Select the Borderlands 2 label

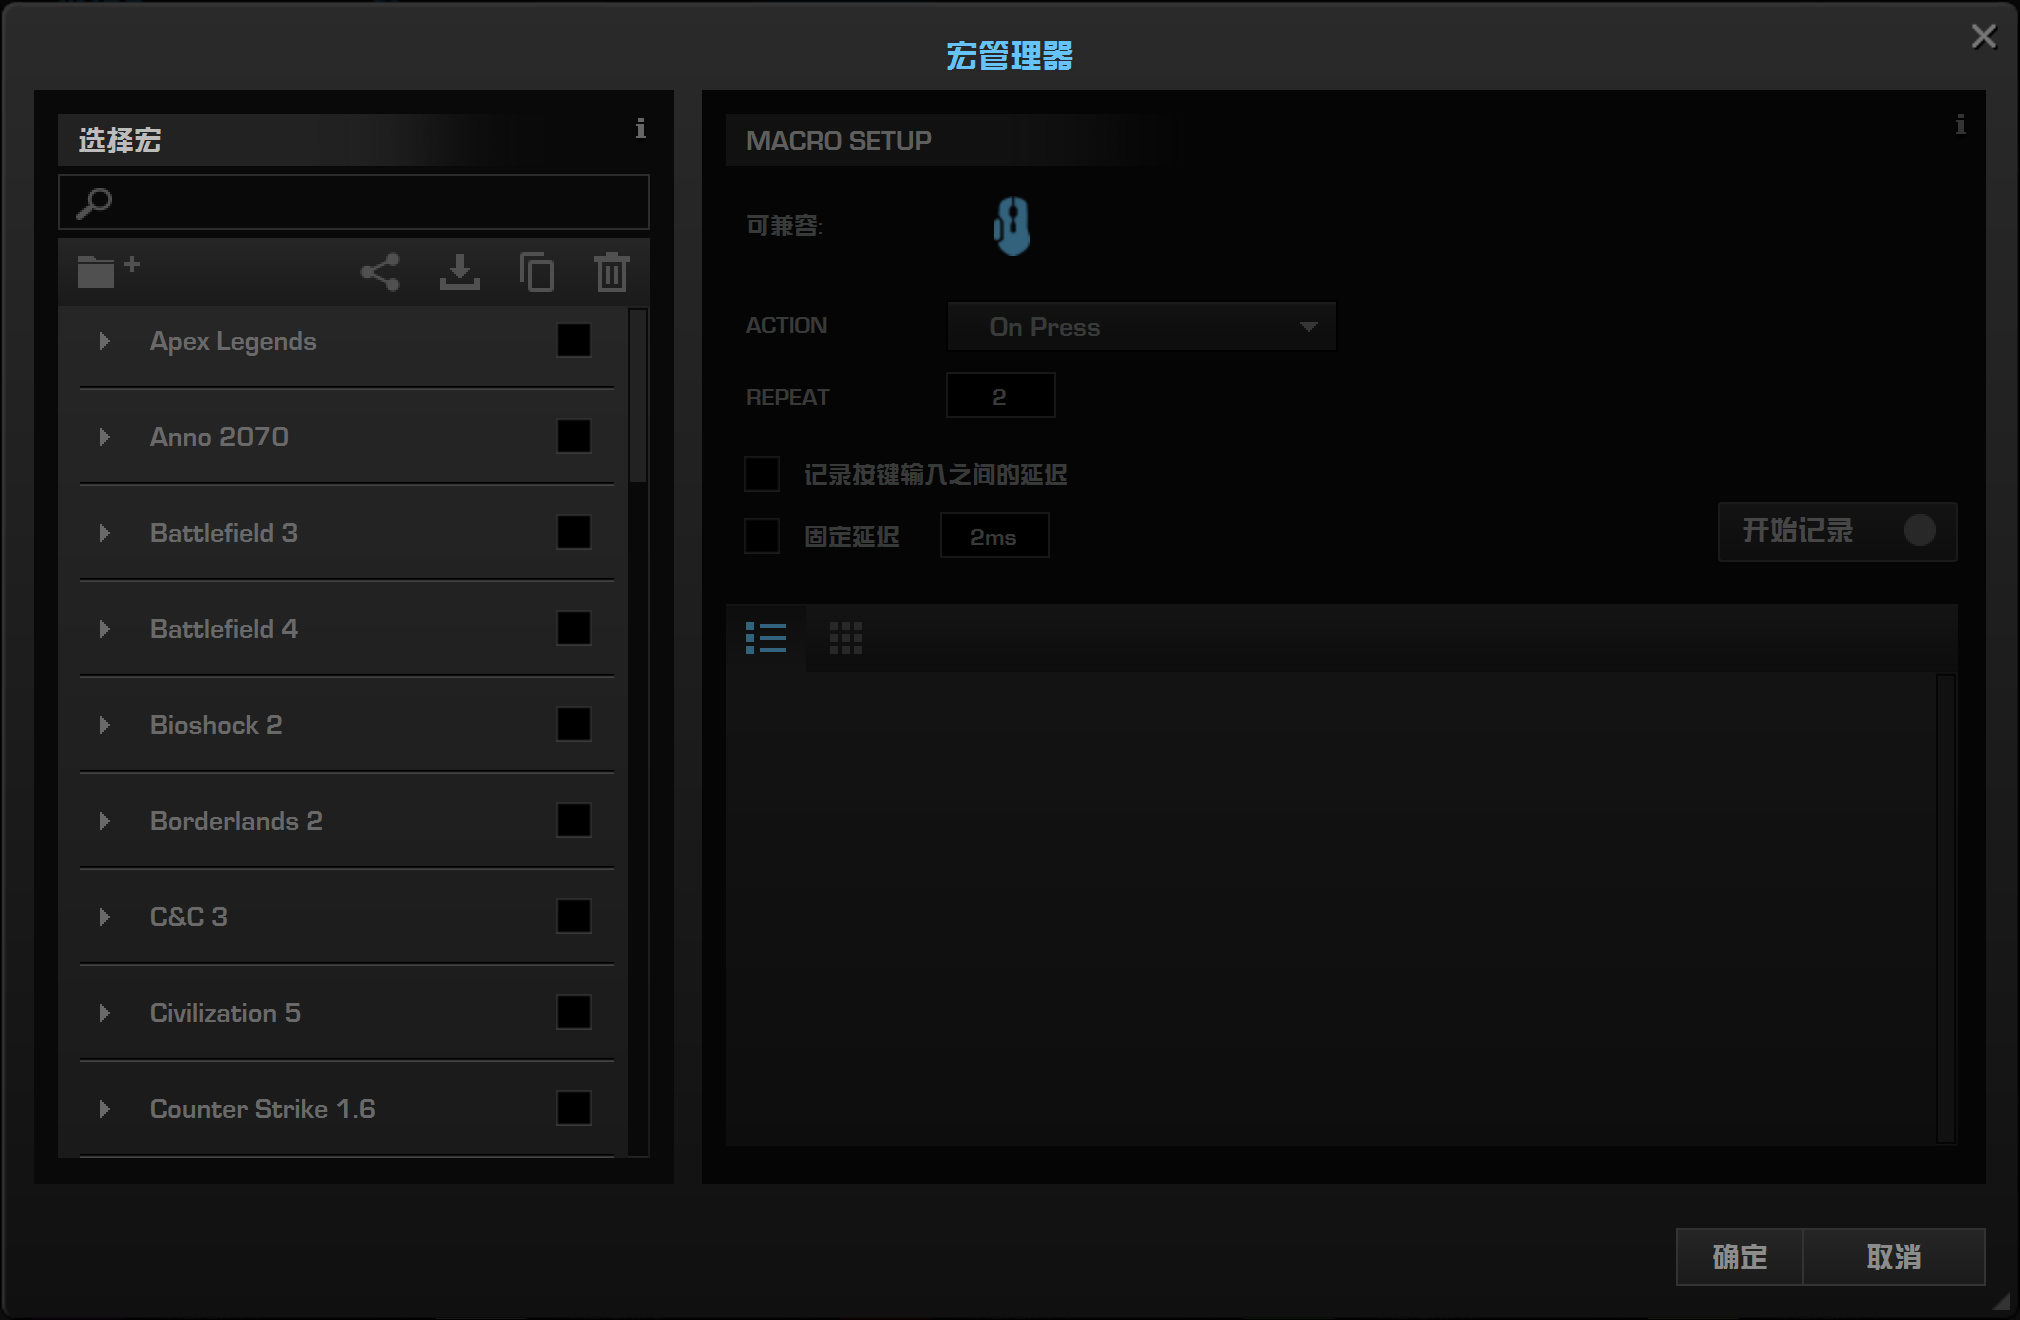(x=236, y=821)
